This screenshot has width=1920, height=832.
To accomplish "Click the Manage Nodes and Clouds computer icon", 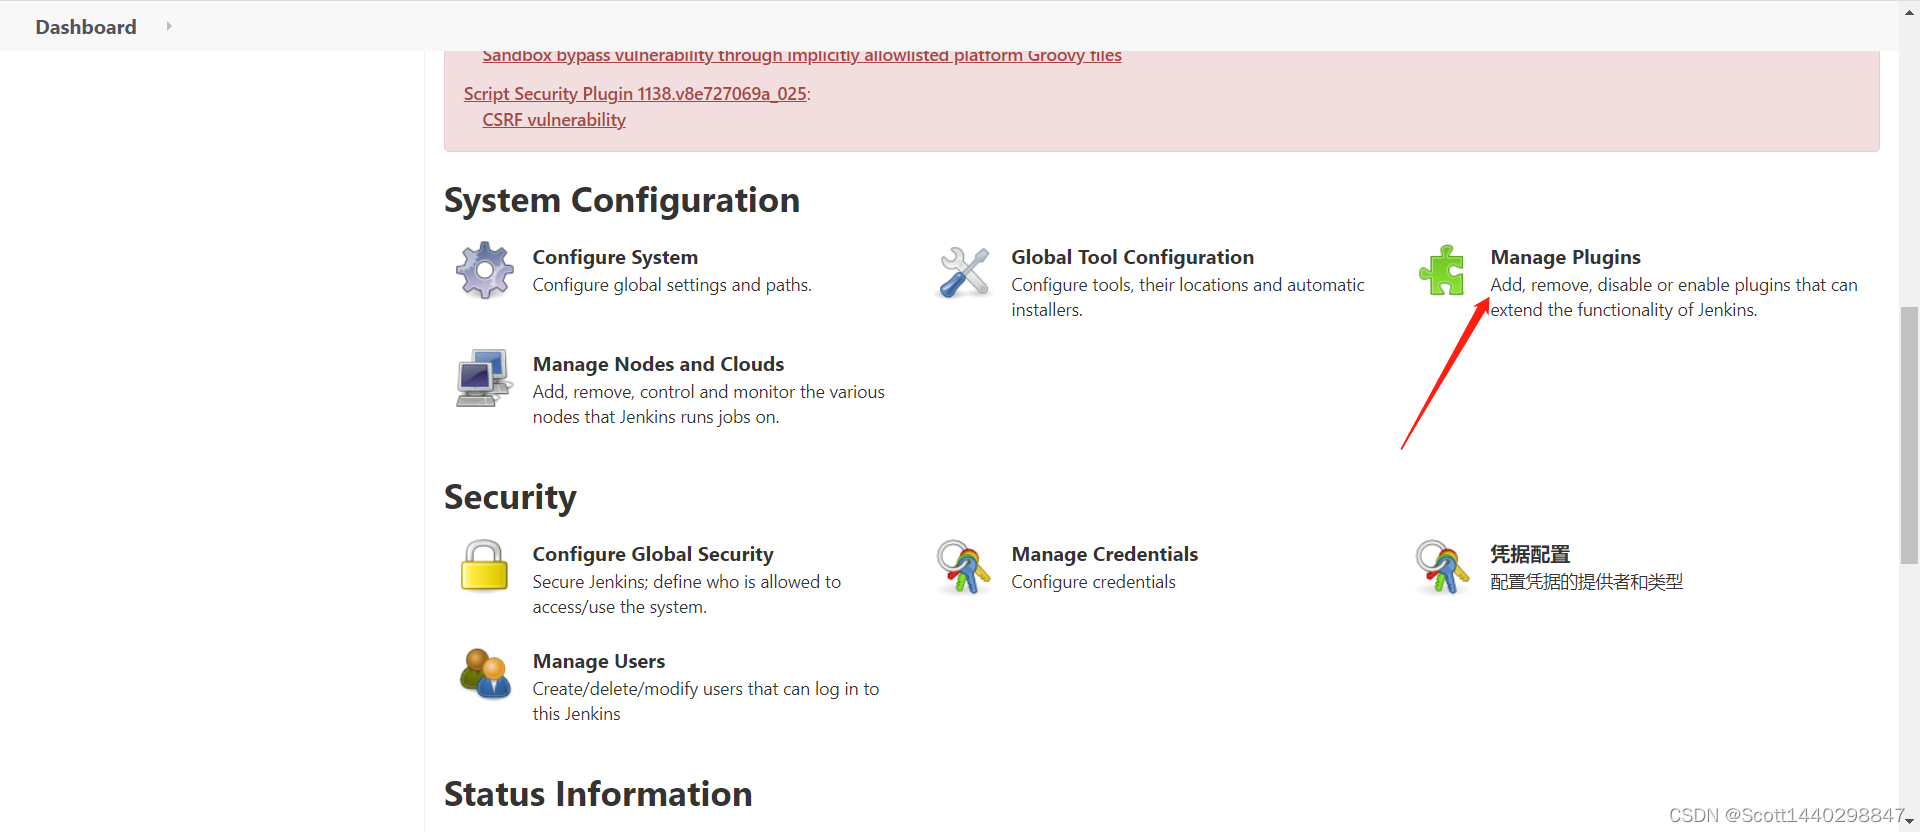I will click(485, 377).
